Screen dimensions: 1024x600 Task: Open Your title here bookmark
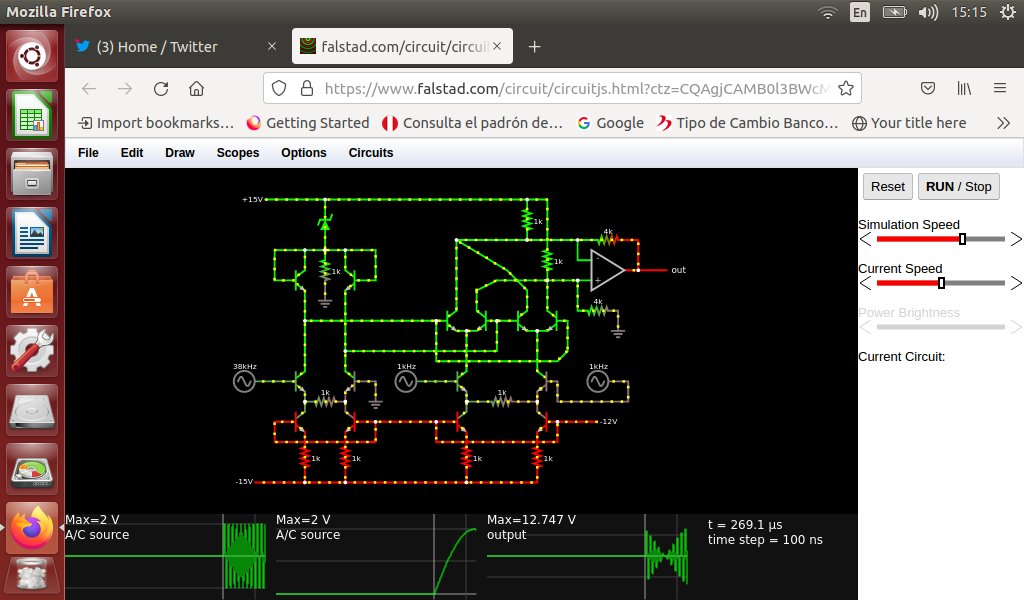coord(909,123)
